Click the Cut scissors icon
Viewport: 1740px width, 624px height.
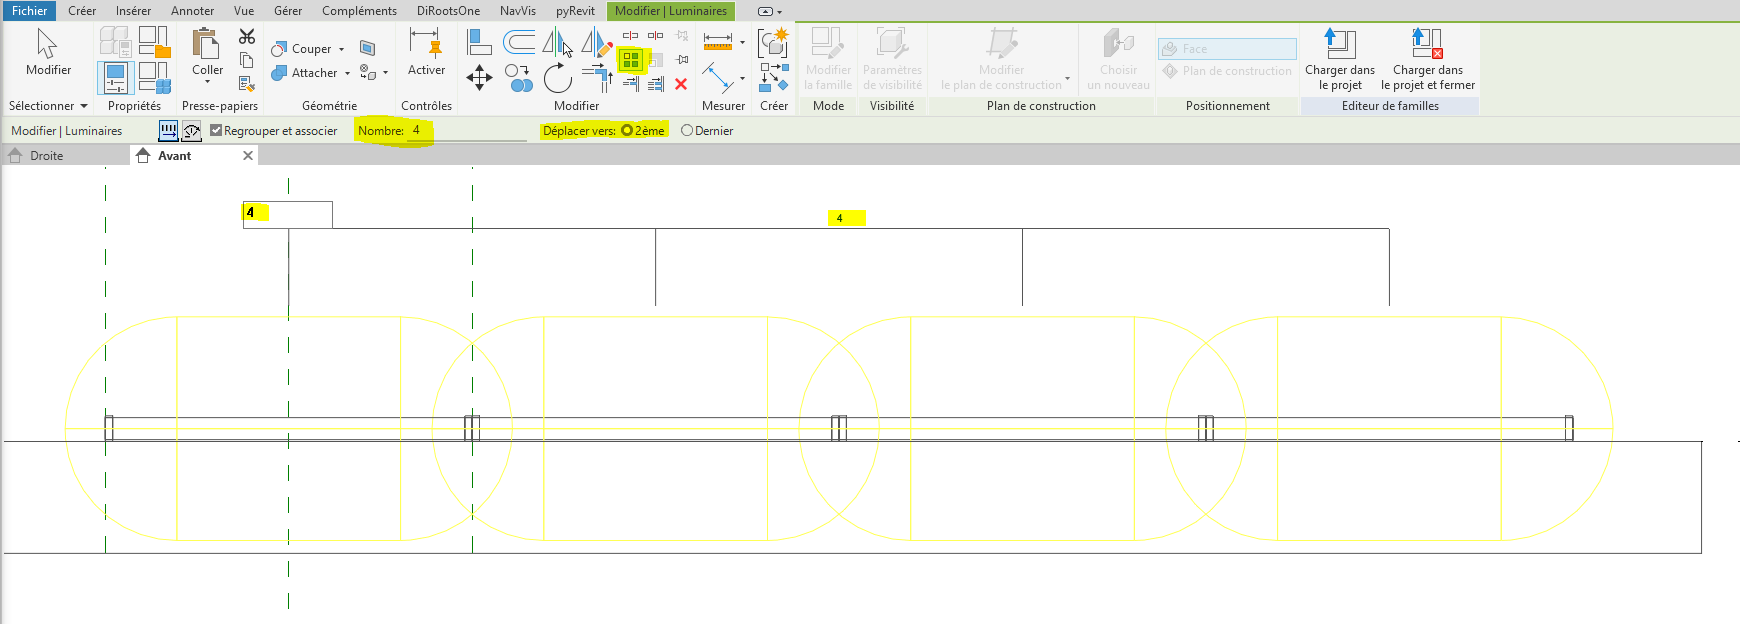pos(247,37)
